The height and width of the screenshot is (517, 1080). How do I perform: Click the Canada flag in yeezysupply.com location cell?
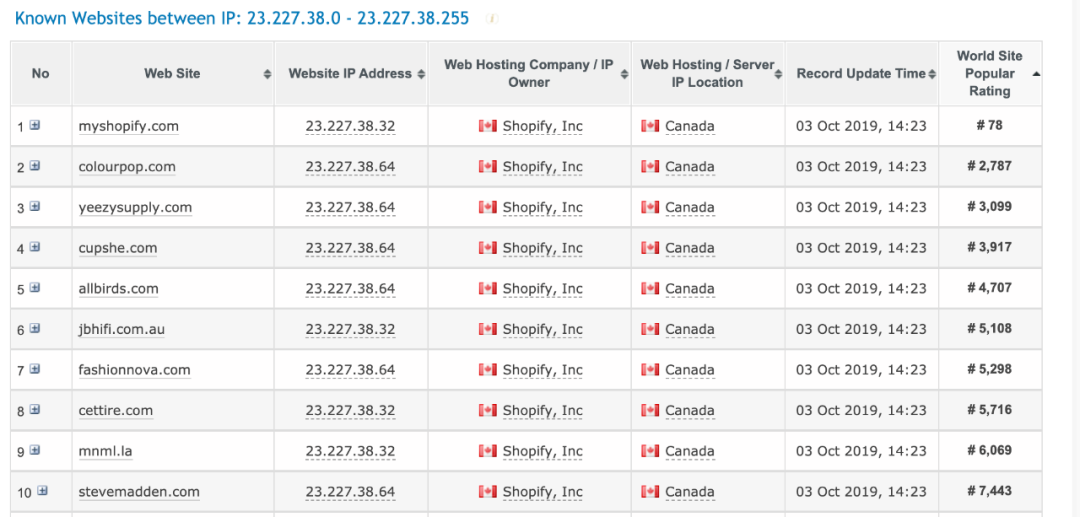[650, 207]
